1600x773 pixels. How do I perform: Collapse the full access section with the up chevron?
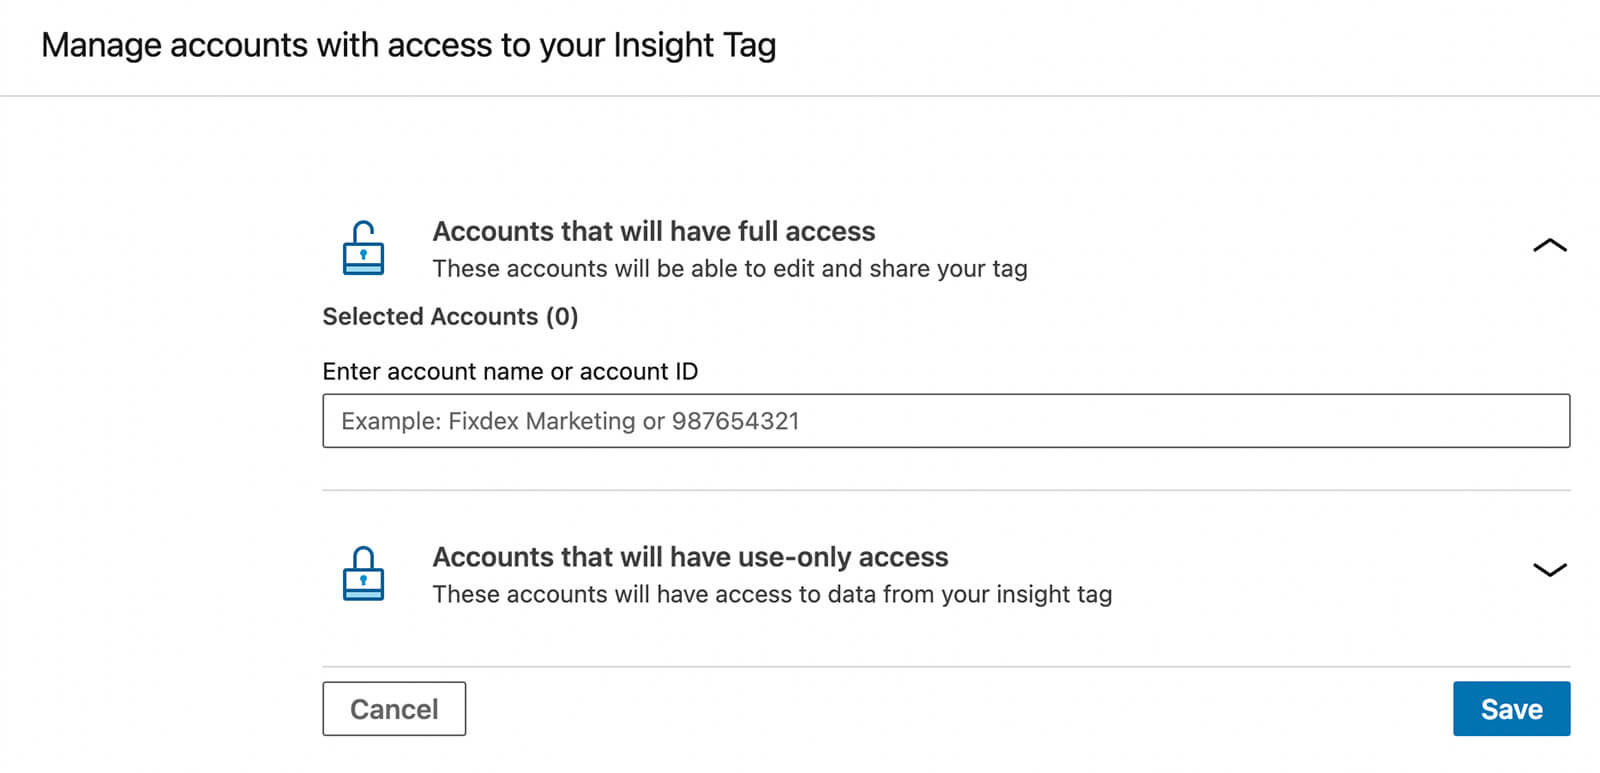[x=1549, y=246]
